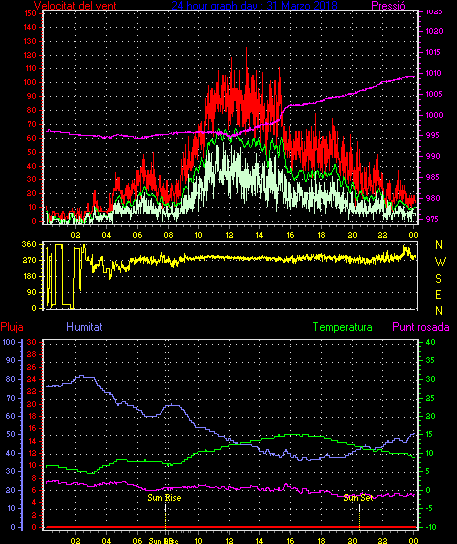Click the 'Sun Rise' marker label
This screenshot has height=544, width=457.
[164, 498]
